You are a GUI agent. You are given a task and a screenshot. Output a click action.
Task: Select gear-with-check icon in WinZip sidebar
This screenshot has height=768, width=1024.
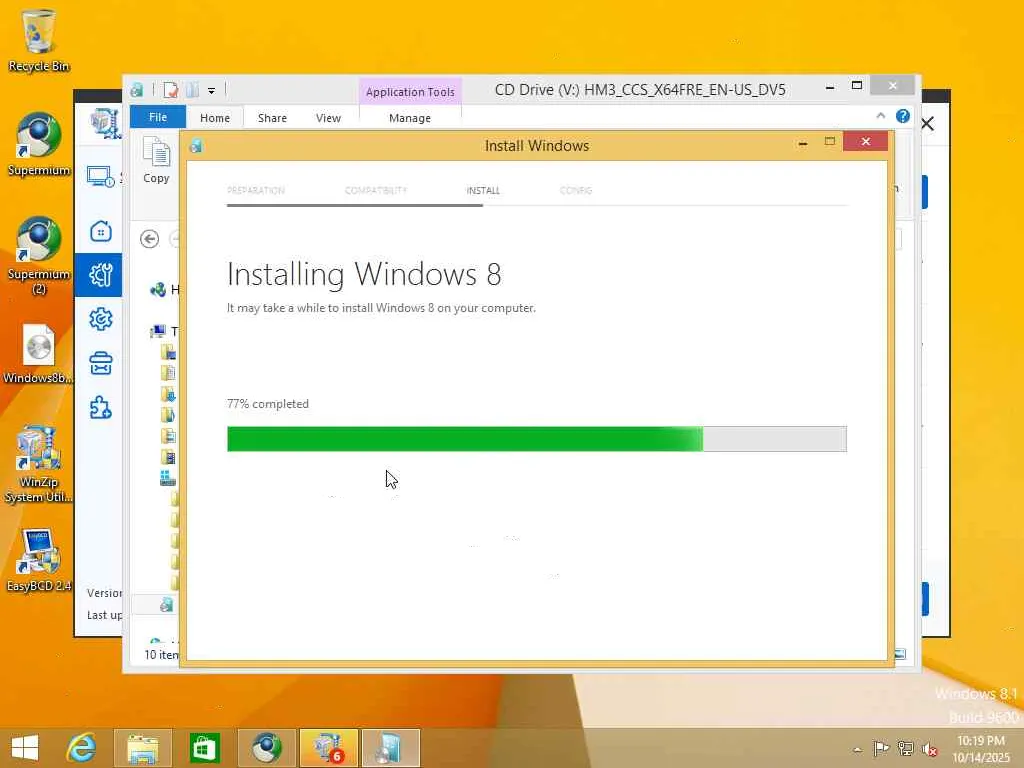[101, 319]
